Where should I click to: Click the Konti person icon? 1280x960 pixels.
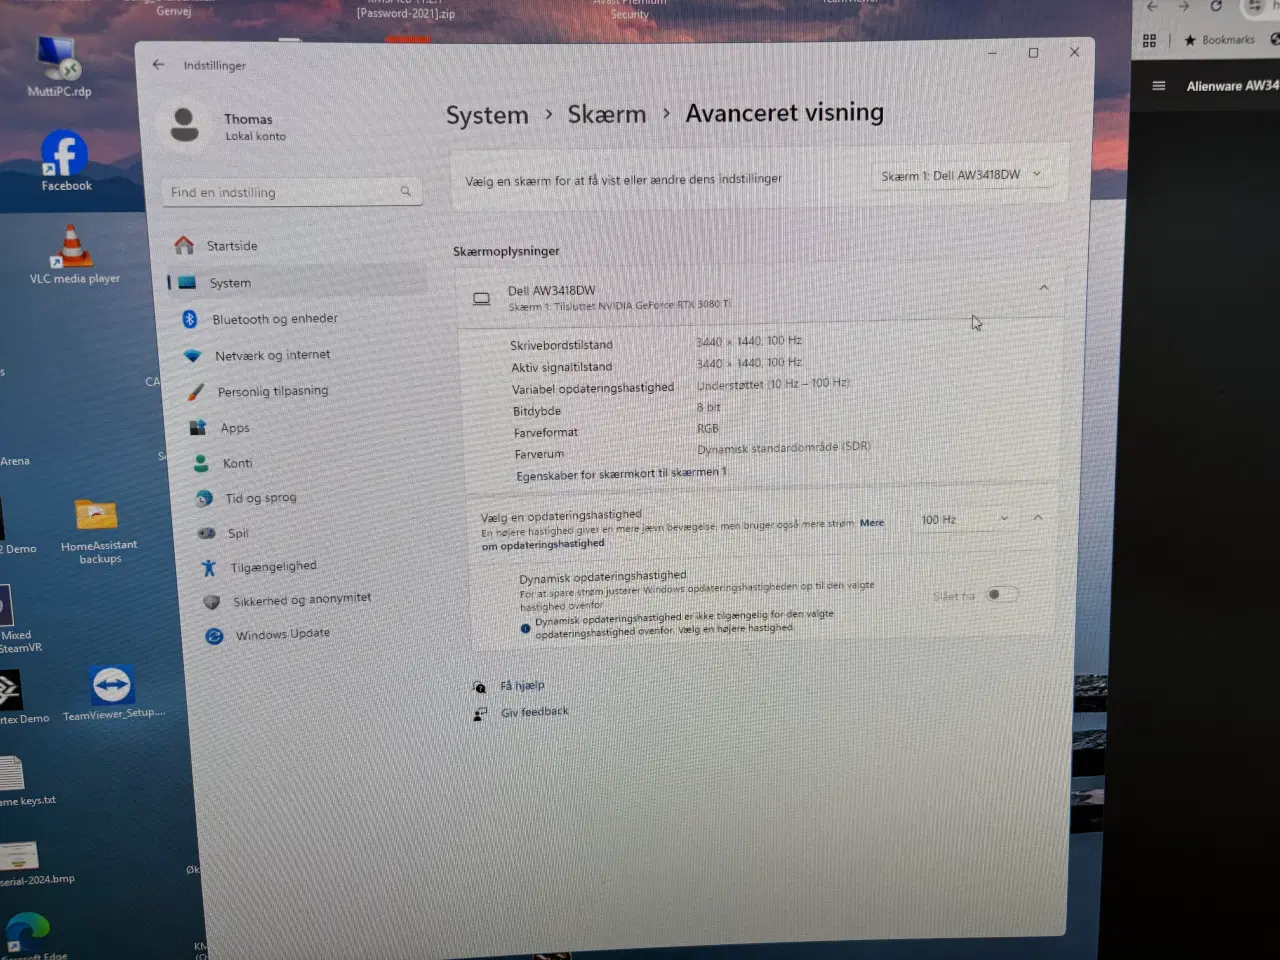coord(201,463)
